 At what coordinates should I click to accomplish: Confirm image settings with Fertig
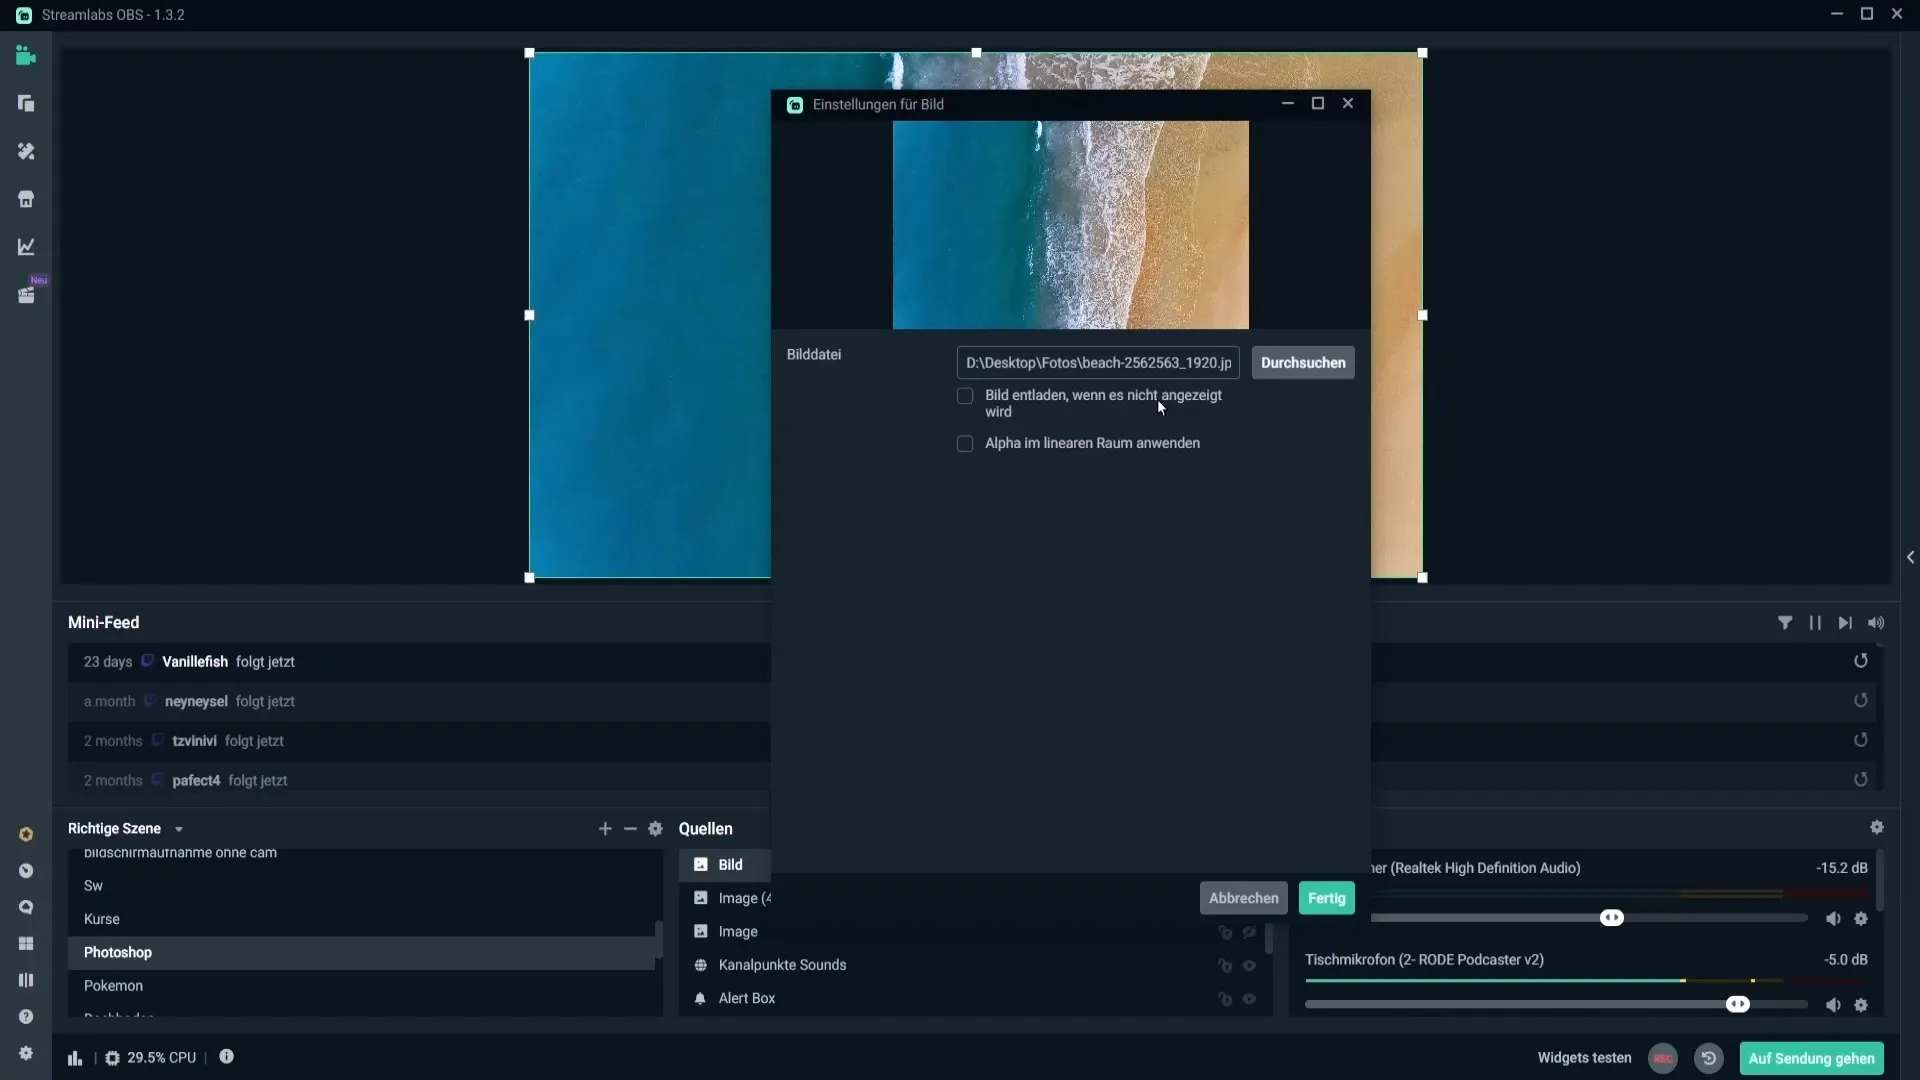[1326, 898]
